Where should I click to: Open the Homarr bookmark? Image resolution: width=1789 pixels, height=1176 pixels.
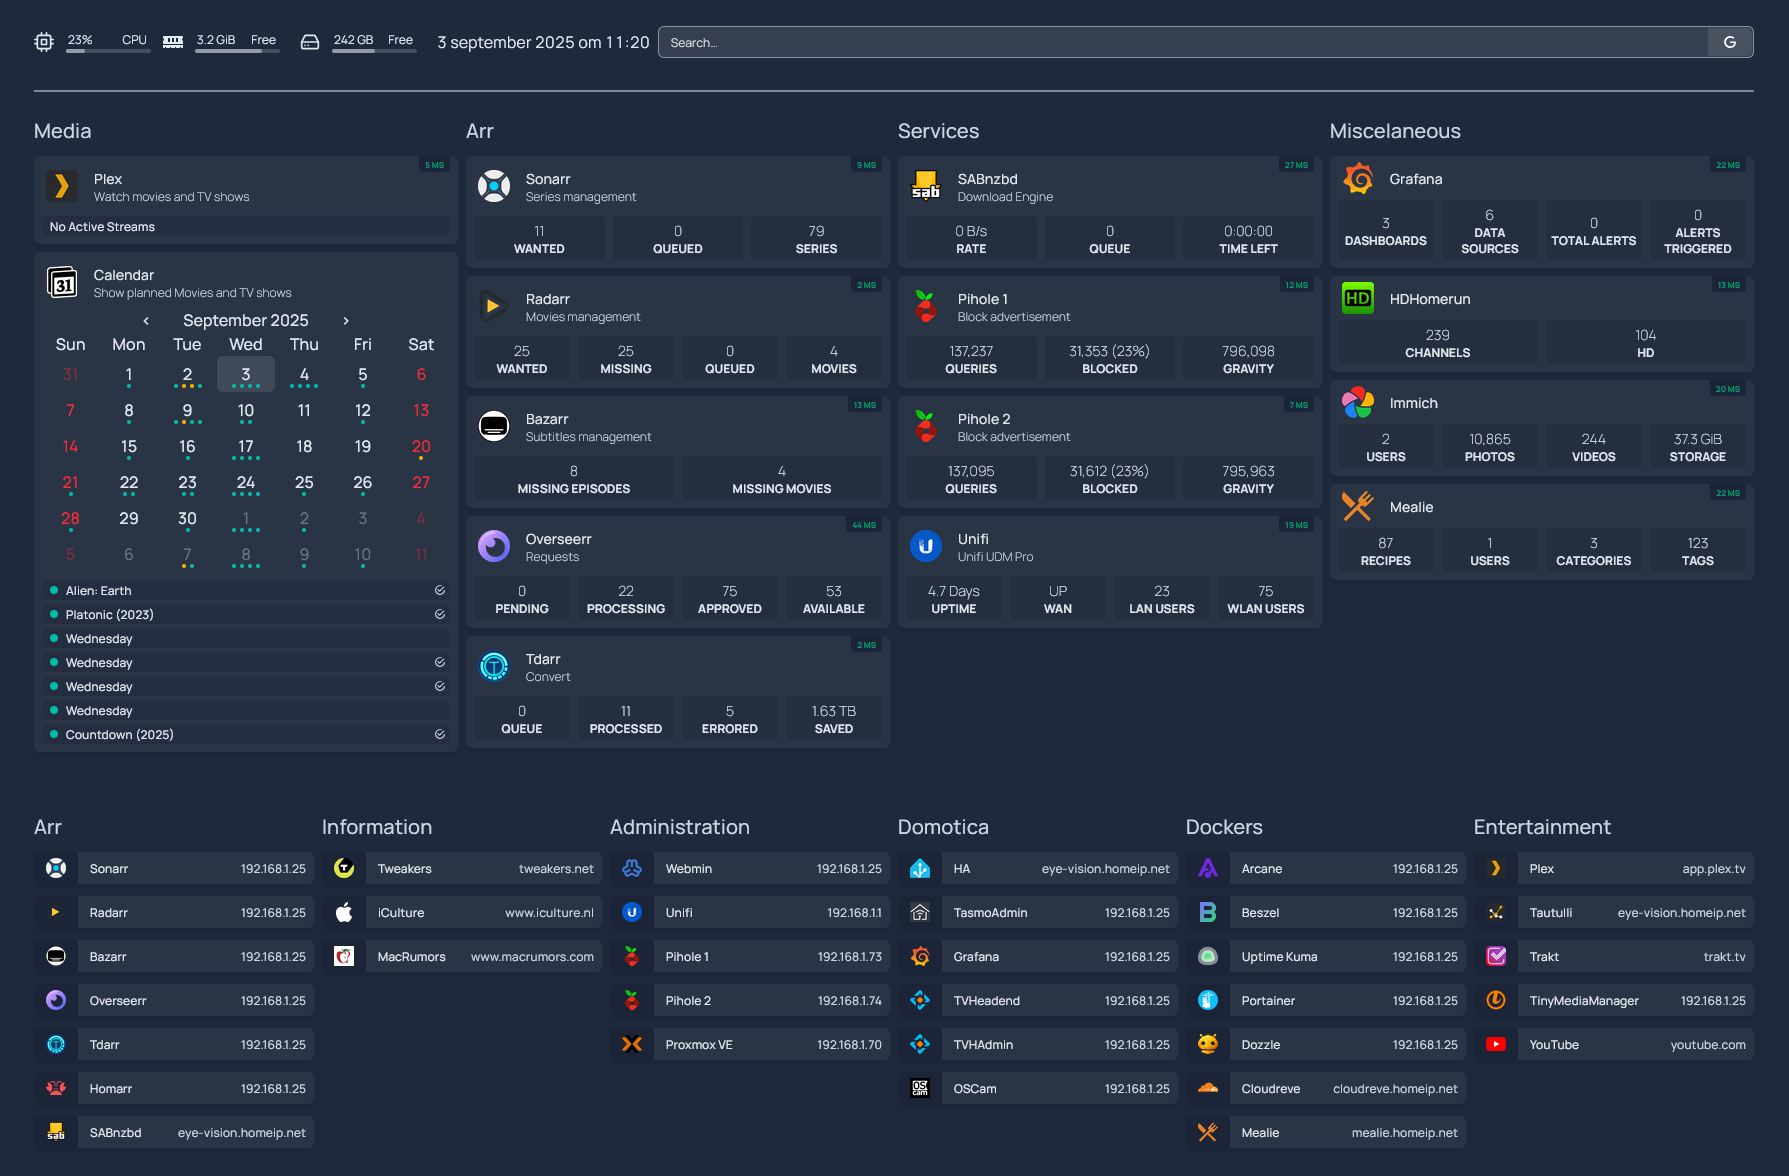[174, 1089]
